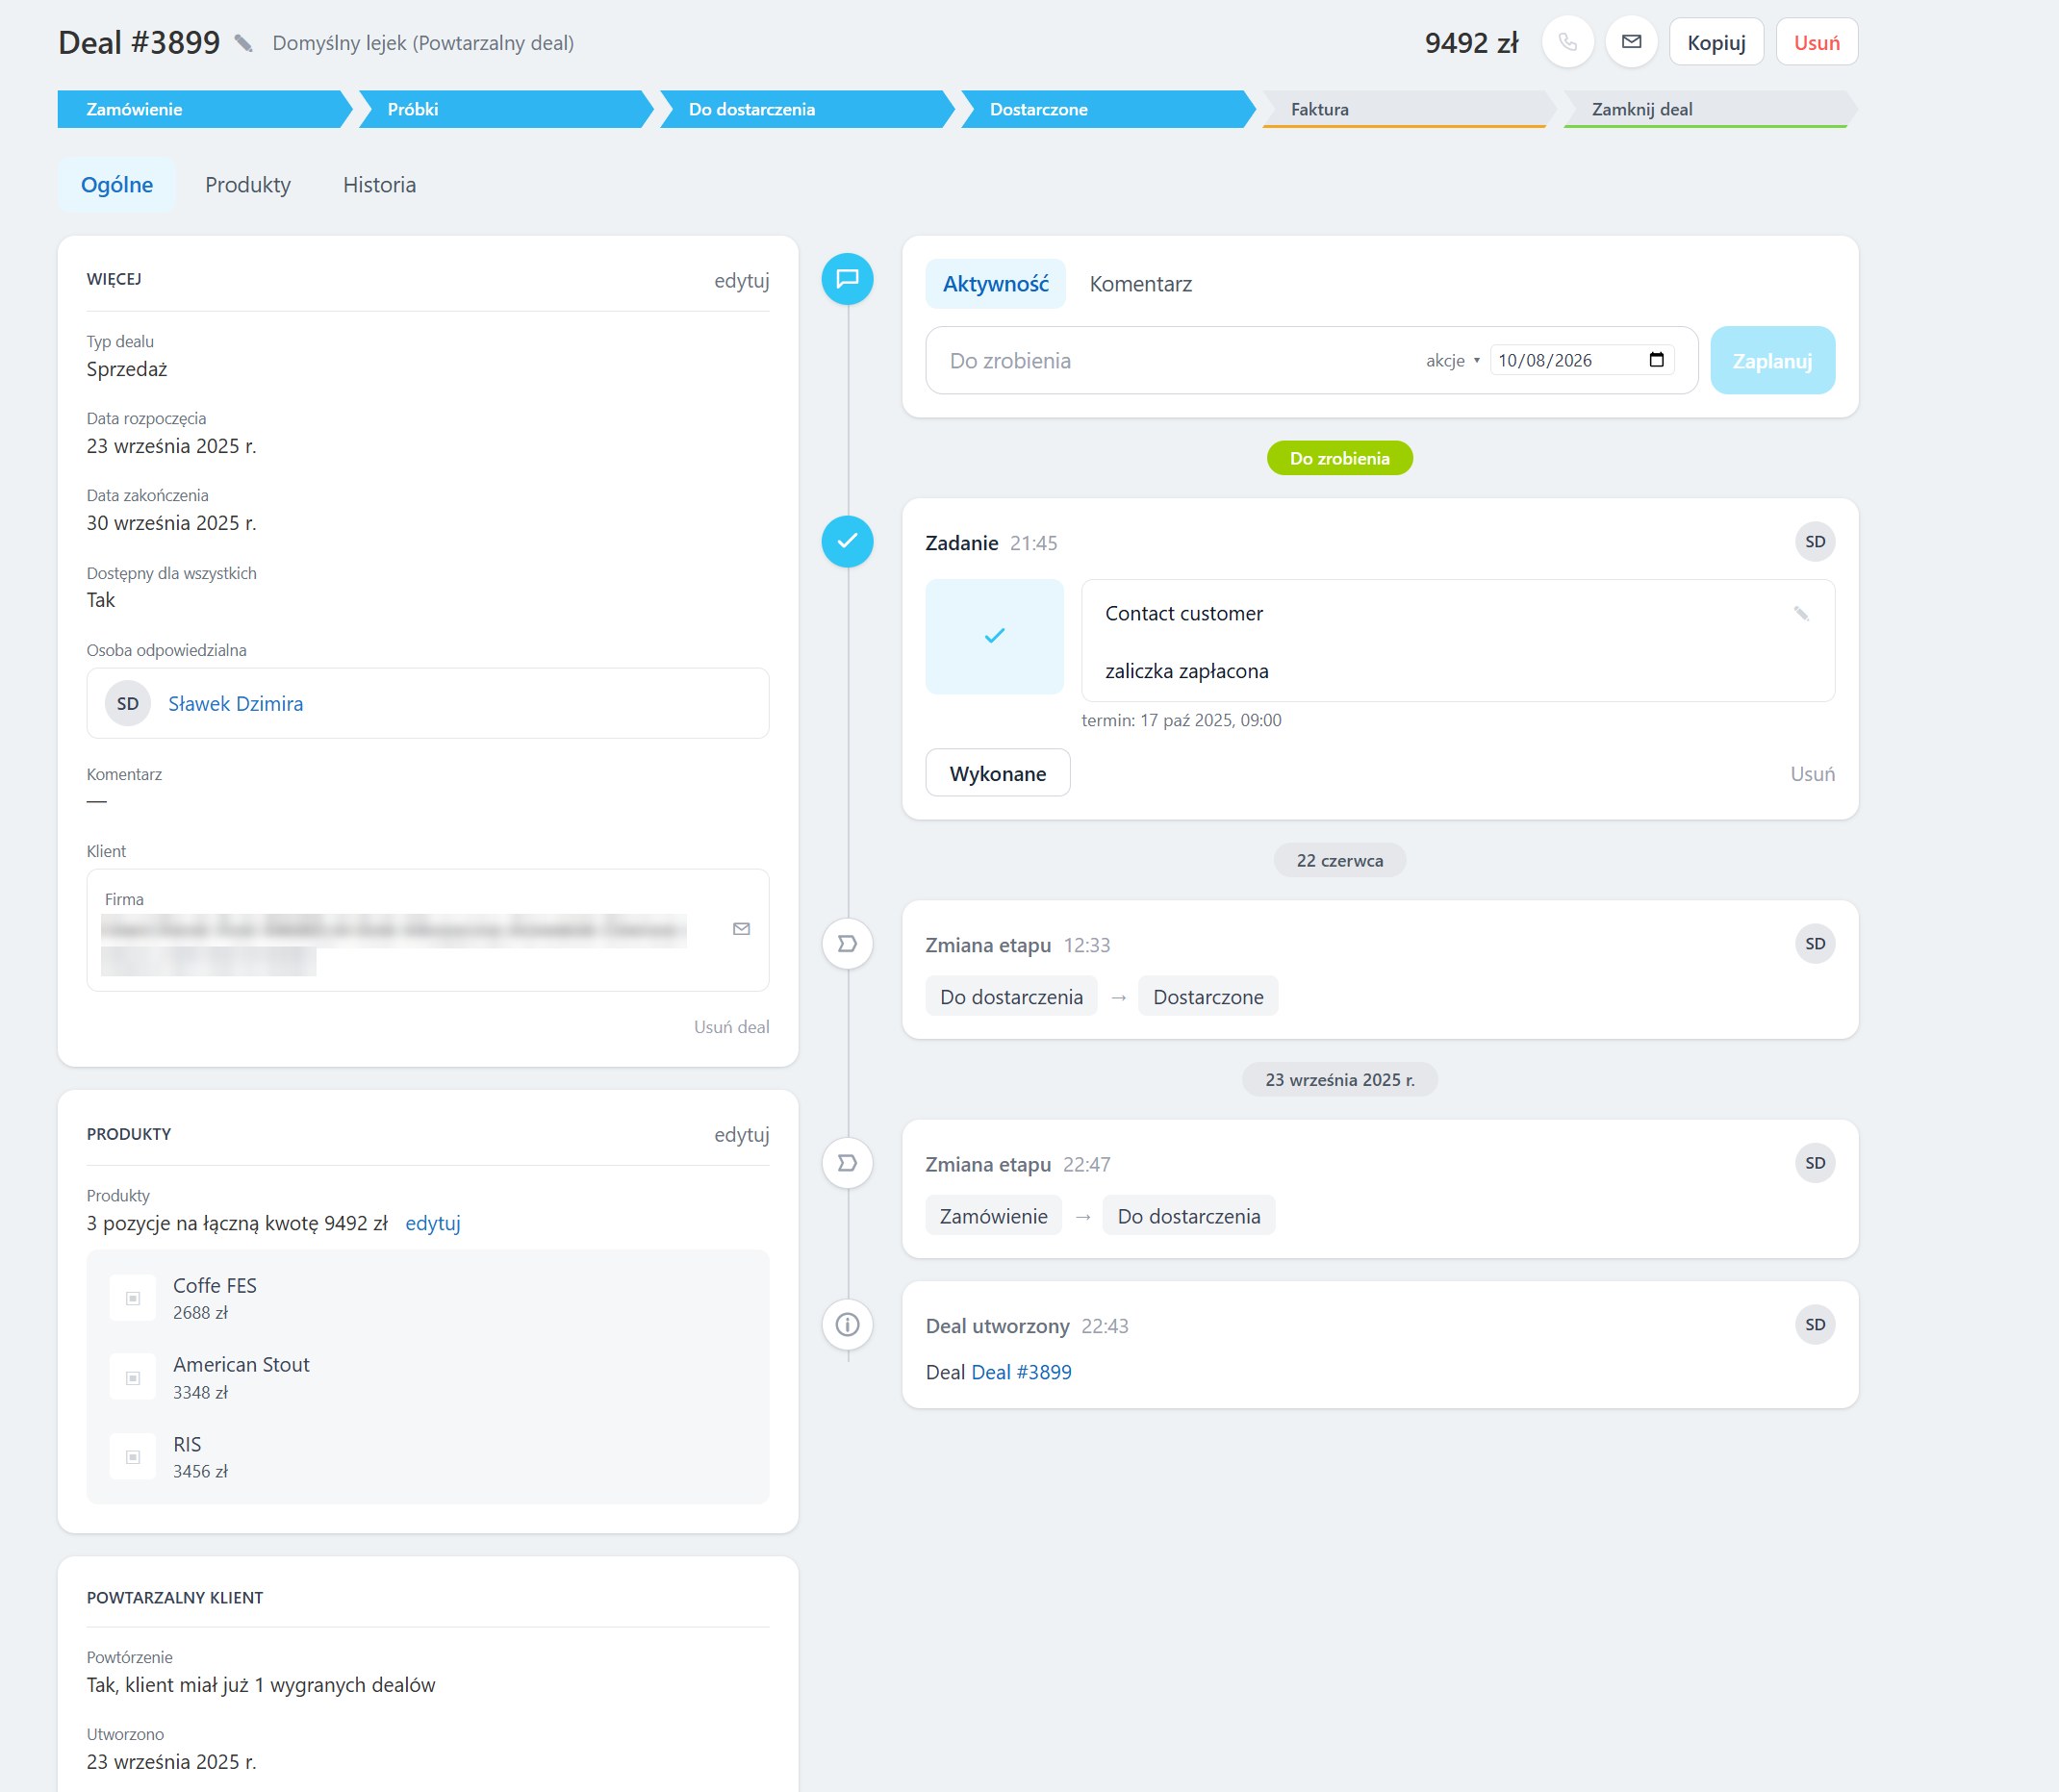Click Usuń link on the Zadanie card
Screen dimensions: 2059x1792
(1812, 774)
